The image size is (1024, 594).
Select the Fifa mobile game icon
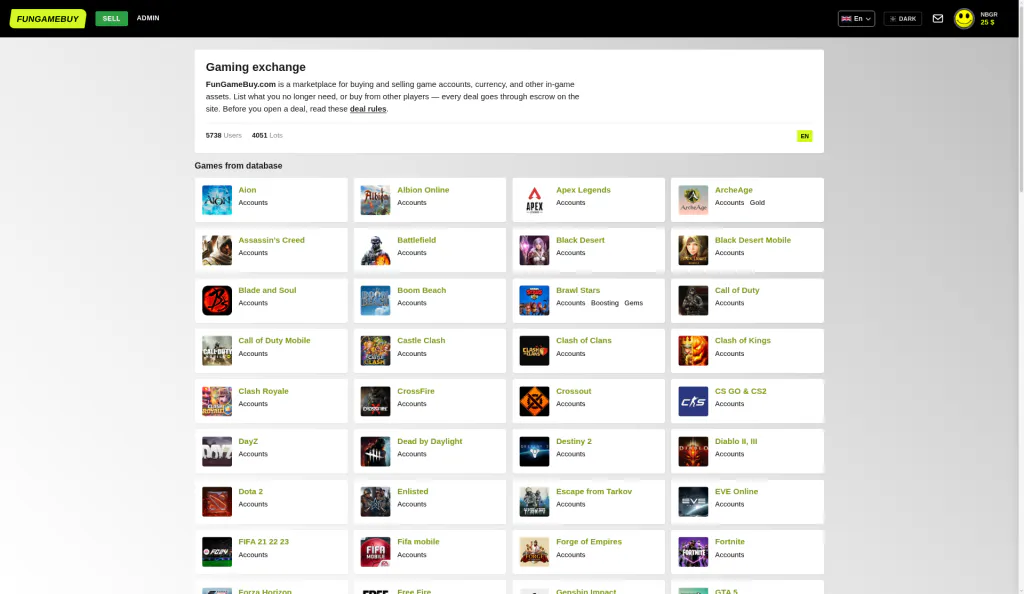point(376,552)
